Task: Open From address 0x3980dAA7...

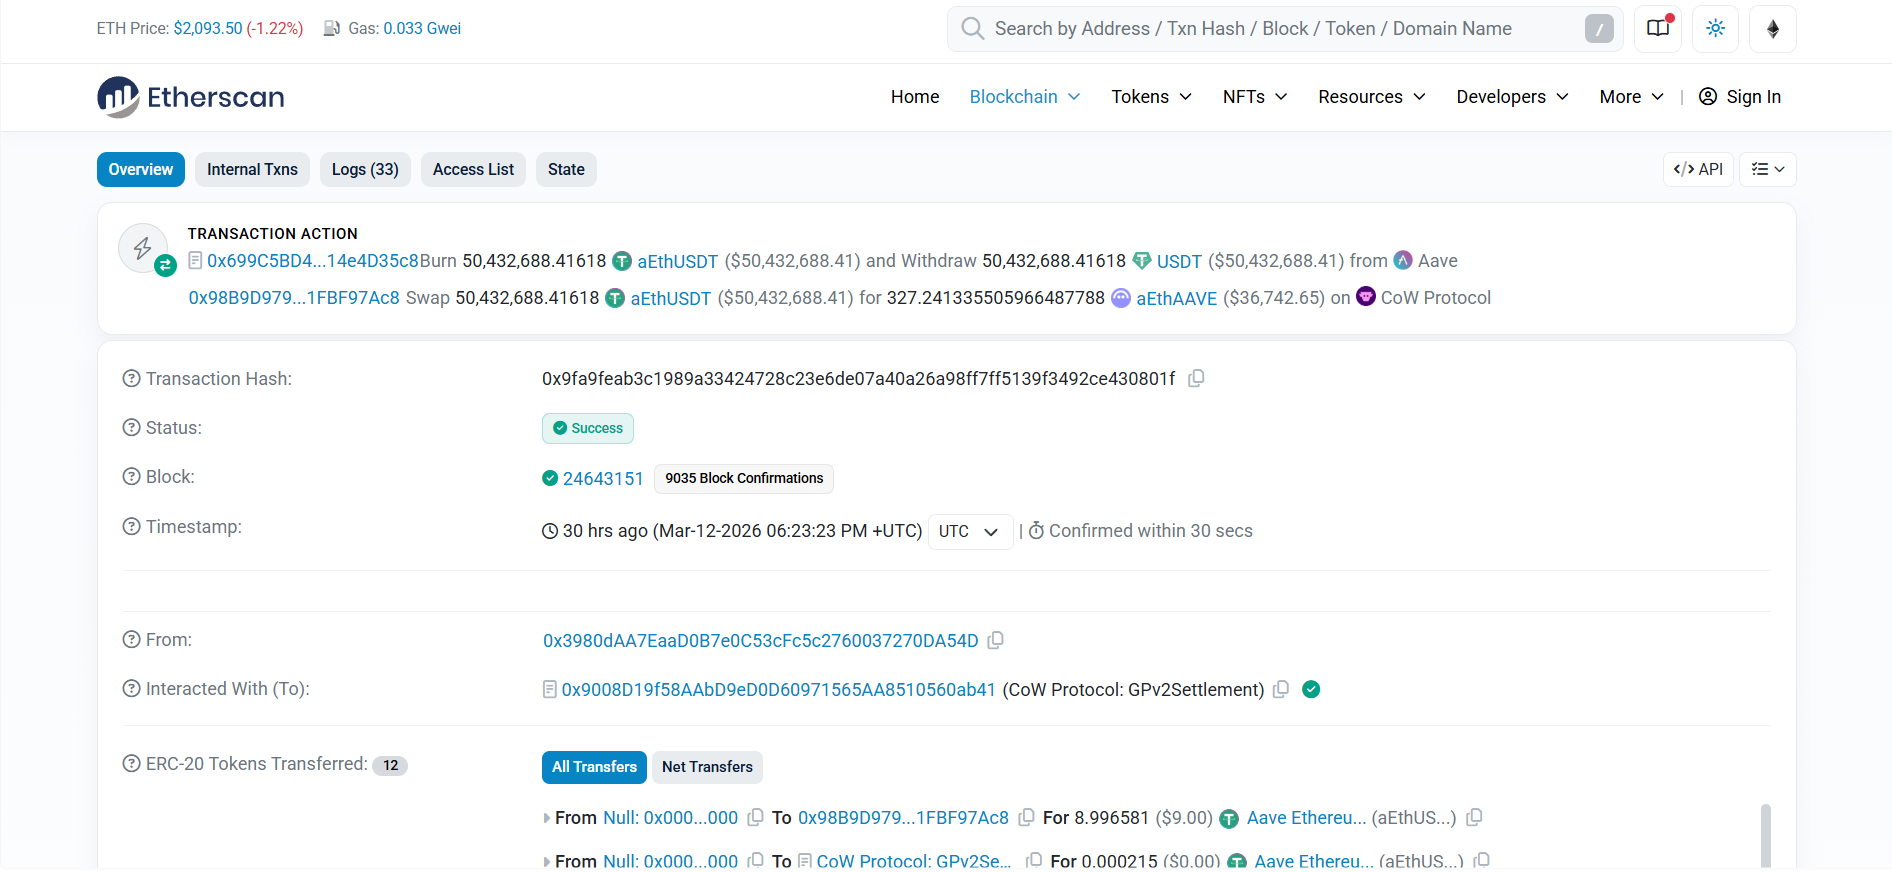Action: tap(761, 640)
